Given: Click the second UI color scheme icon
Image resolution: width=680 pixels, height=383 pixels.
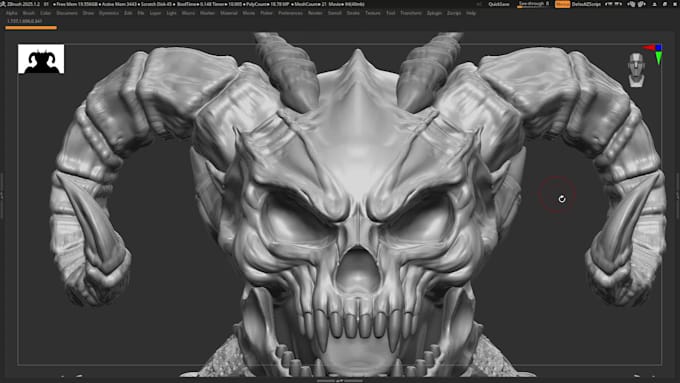Looking at the screenshot, I should (x=641, y=4).
